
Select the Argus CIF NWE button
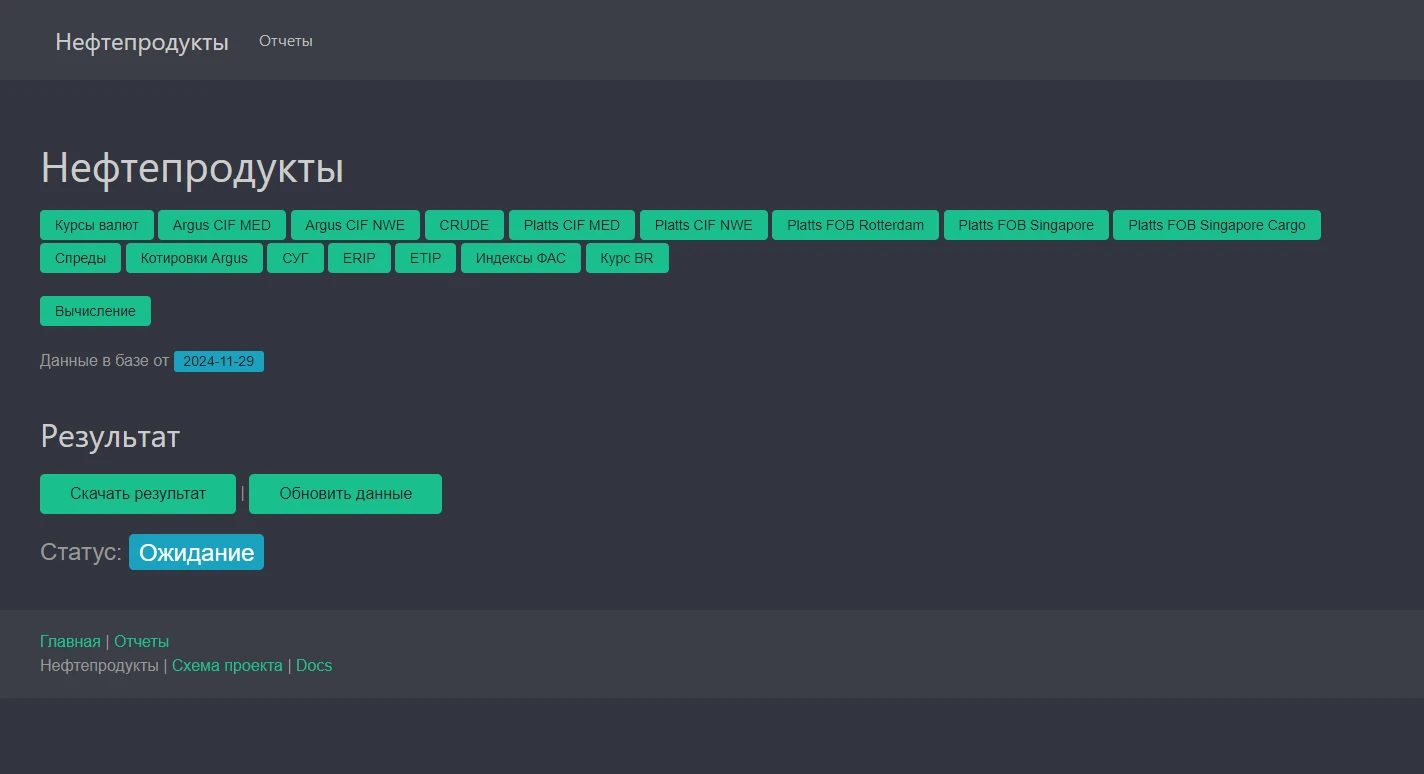pyautogui.click(x=355, y=225)
